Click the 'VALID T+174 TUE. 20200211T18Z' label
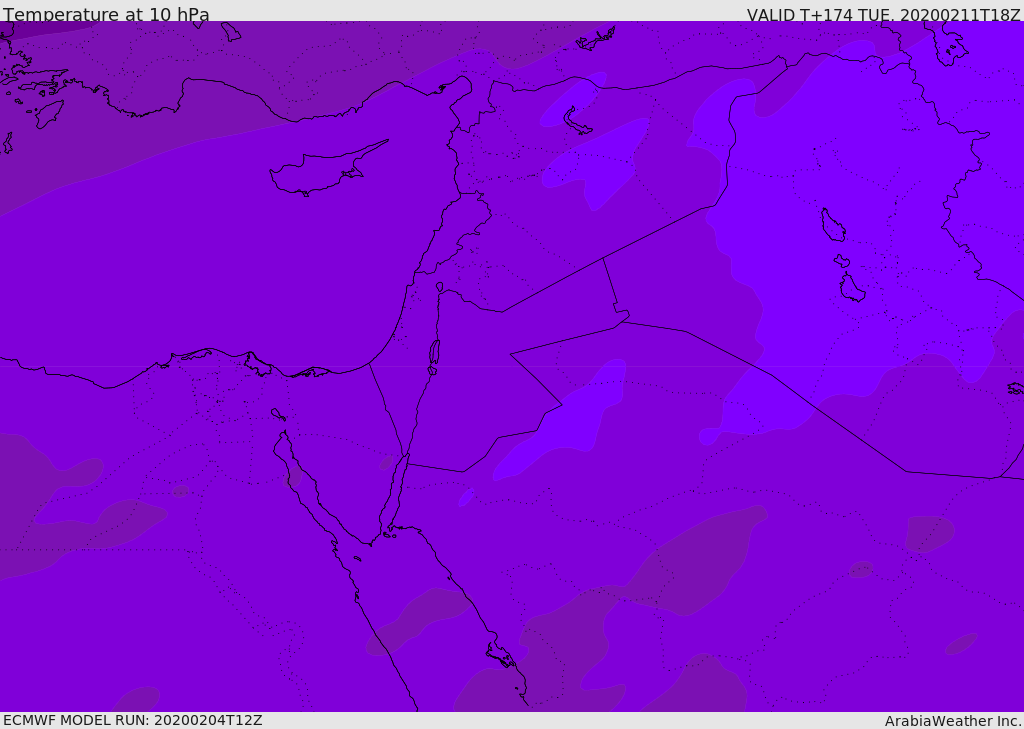The height and width of the screenshot is (729, 1024). (x=884, y=15)
